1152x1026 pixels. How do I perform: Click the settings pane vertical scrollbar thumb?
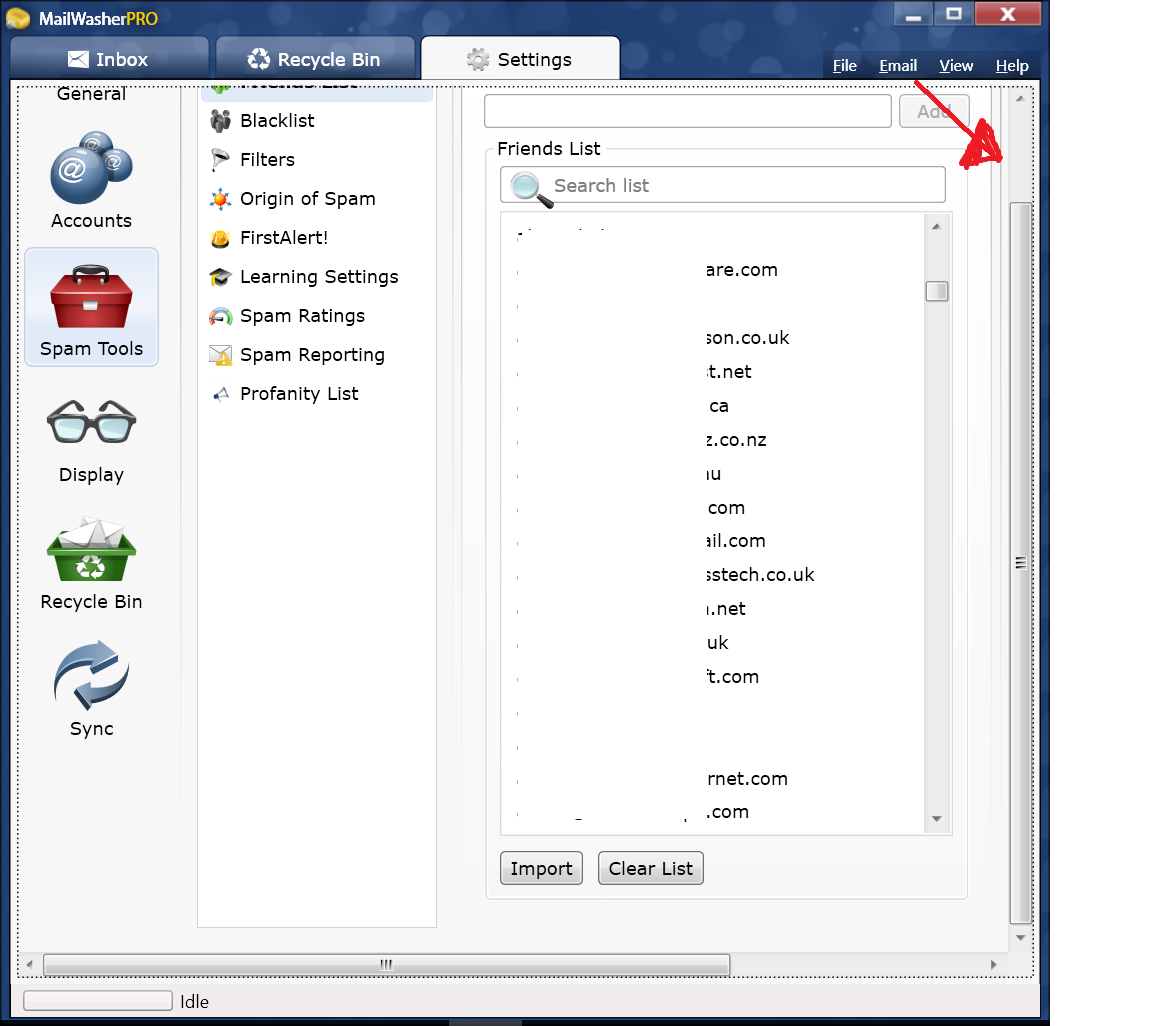click(1020, 563)
